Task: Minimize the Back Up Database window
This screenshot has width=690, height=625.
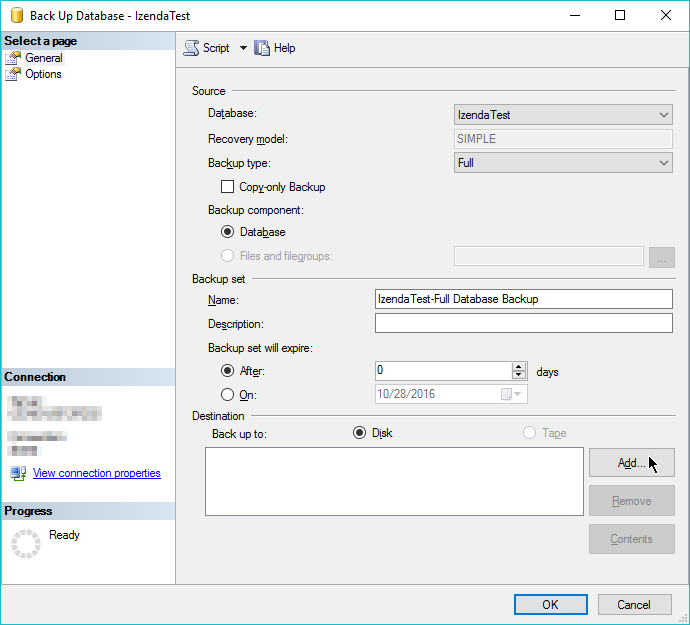Action: tap(575, 15)
